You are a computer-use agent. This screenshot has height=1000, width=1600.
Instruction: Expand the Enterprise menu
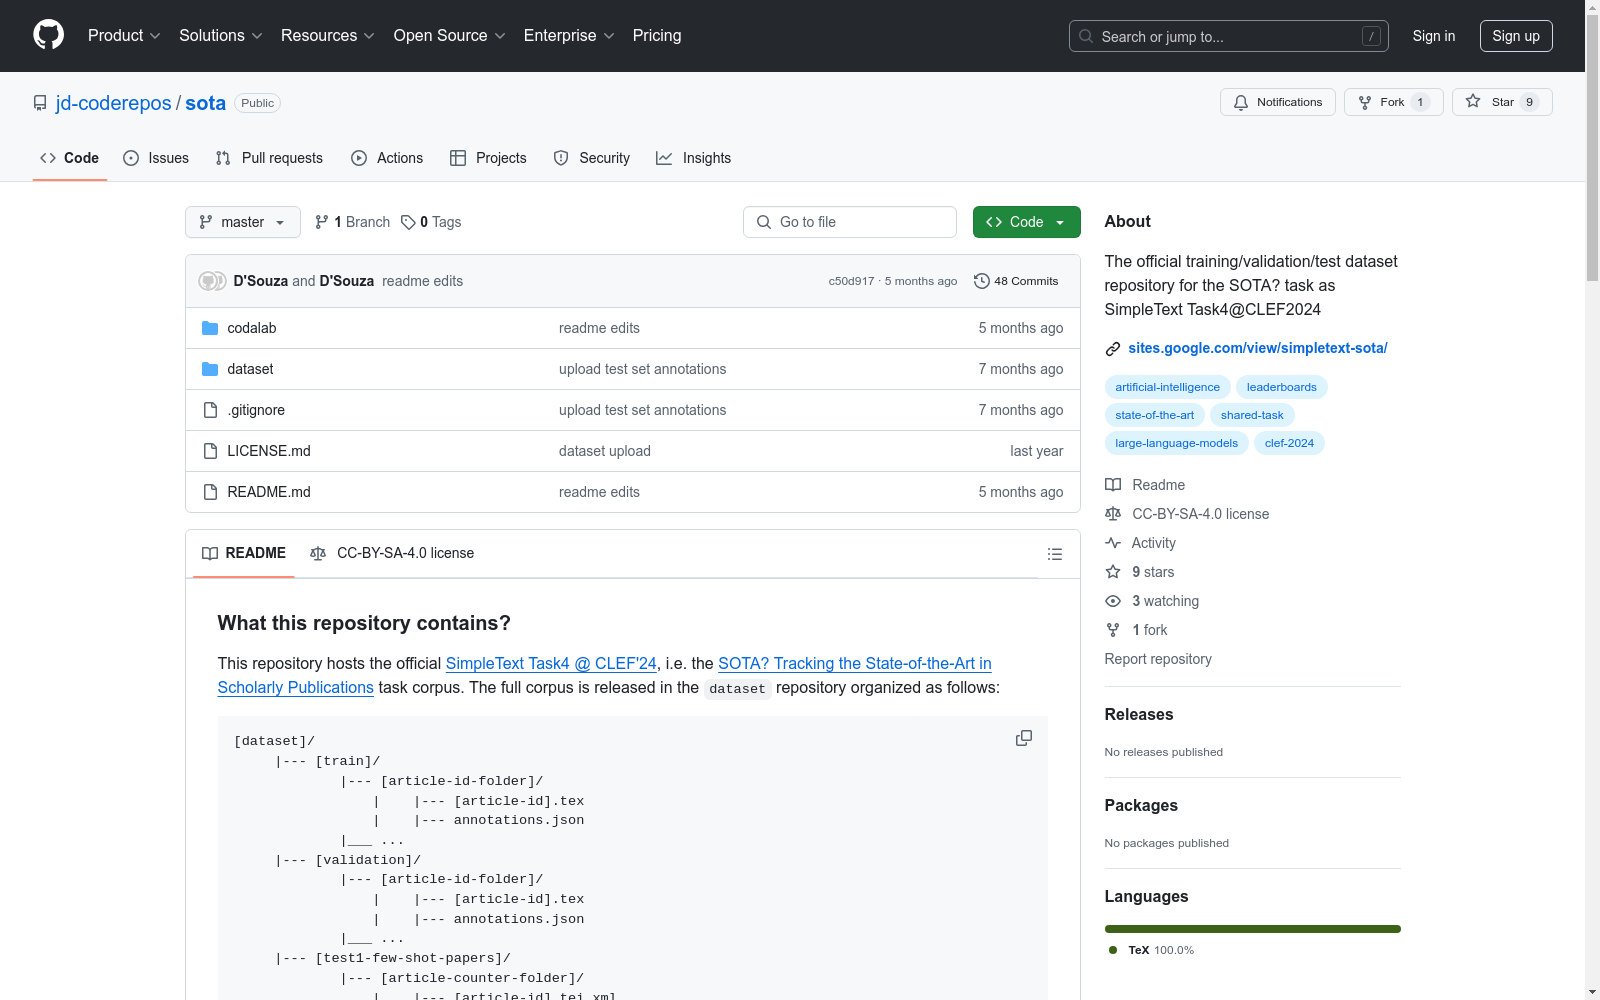[x=569, y=35]
